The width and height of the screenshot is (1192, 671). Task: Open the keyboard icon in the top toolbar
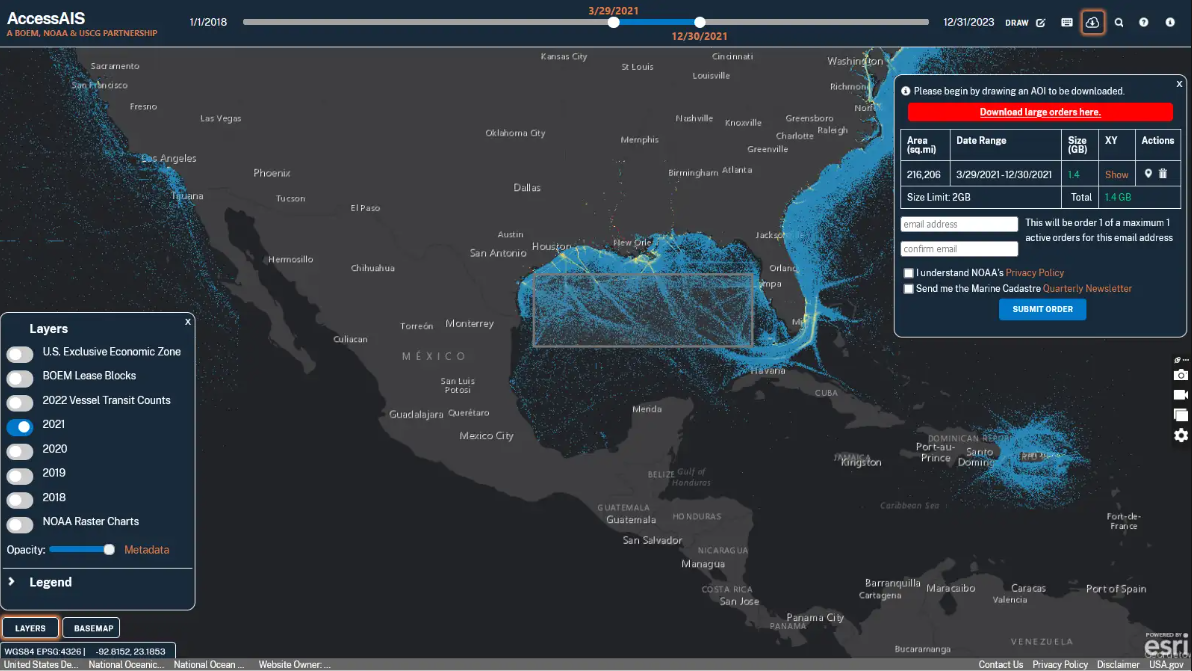point(1067,23)
